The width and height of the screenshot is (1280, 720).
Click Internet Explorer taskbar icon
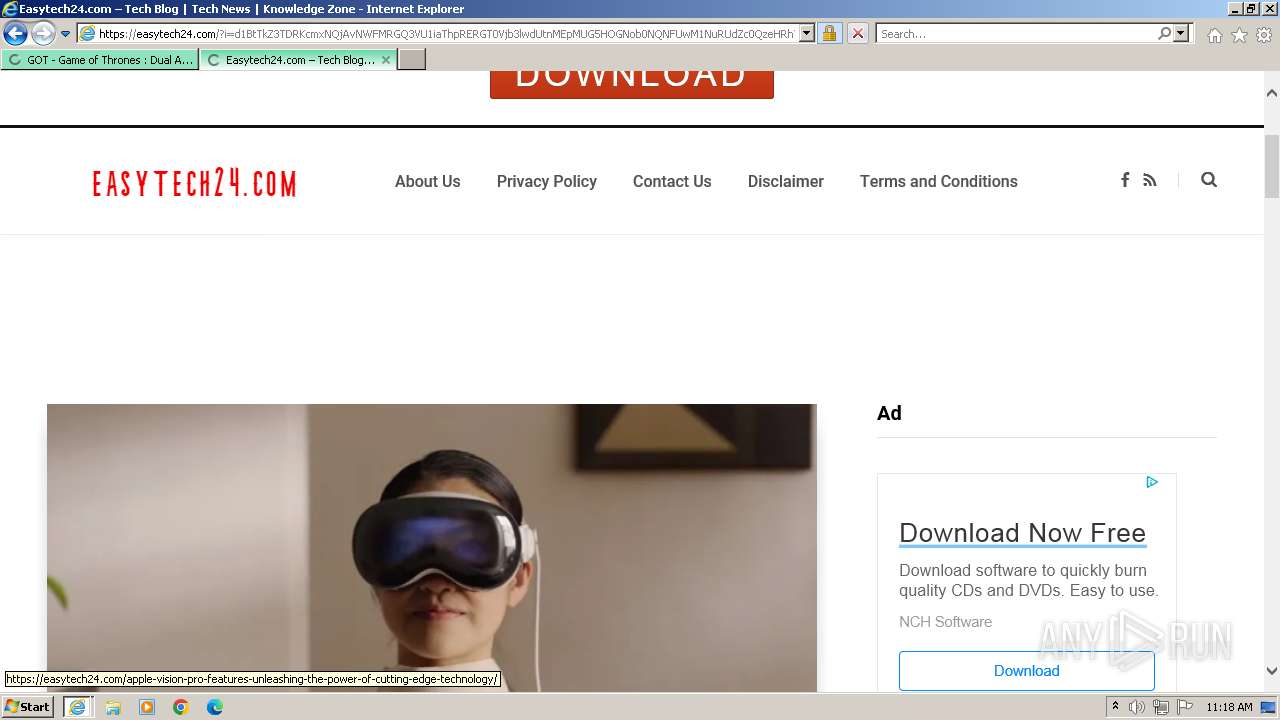click(x=77, y=707)
